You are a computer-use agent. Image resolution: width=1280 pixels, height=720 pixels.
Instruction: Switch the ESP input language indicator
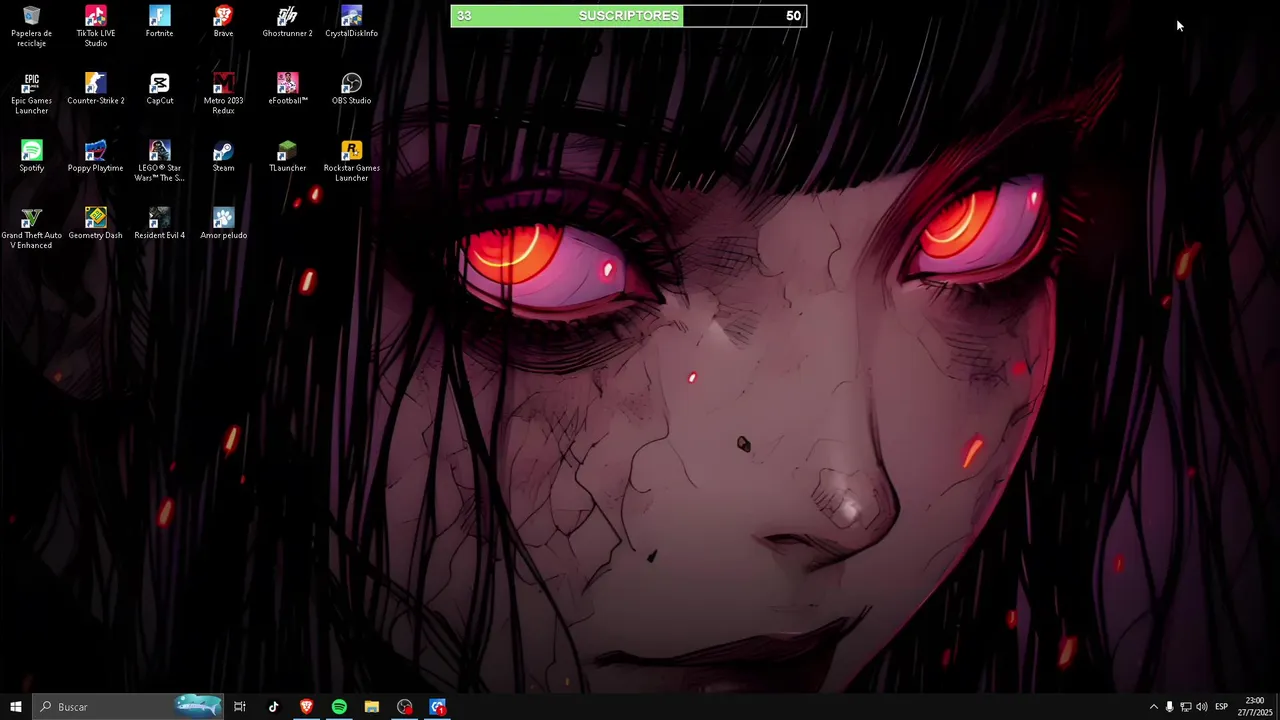tap(1221, 707)
